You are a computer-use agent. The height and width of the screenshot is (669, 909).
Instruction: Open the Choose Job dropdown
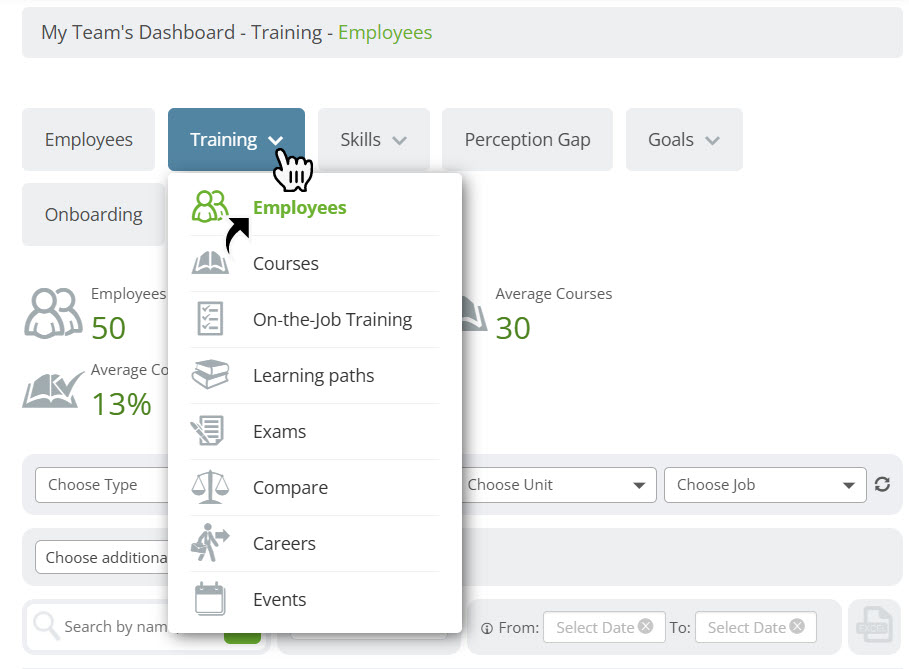pos(765,485)
